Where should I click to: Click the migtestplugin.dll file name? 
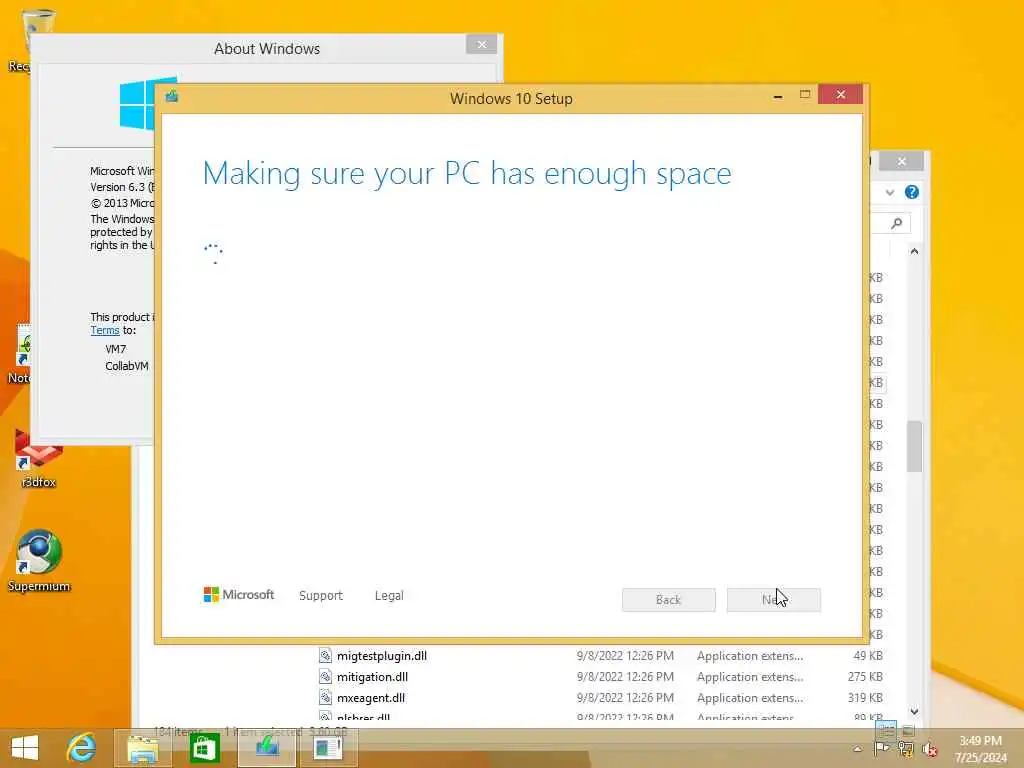pyautogui.click(x=382, y=656)
